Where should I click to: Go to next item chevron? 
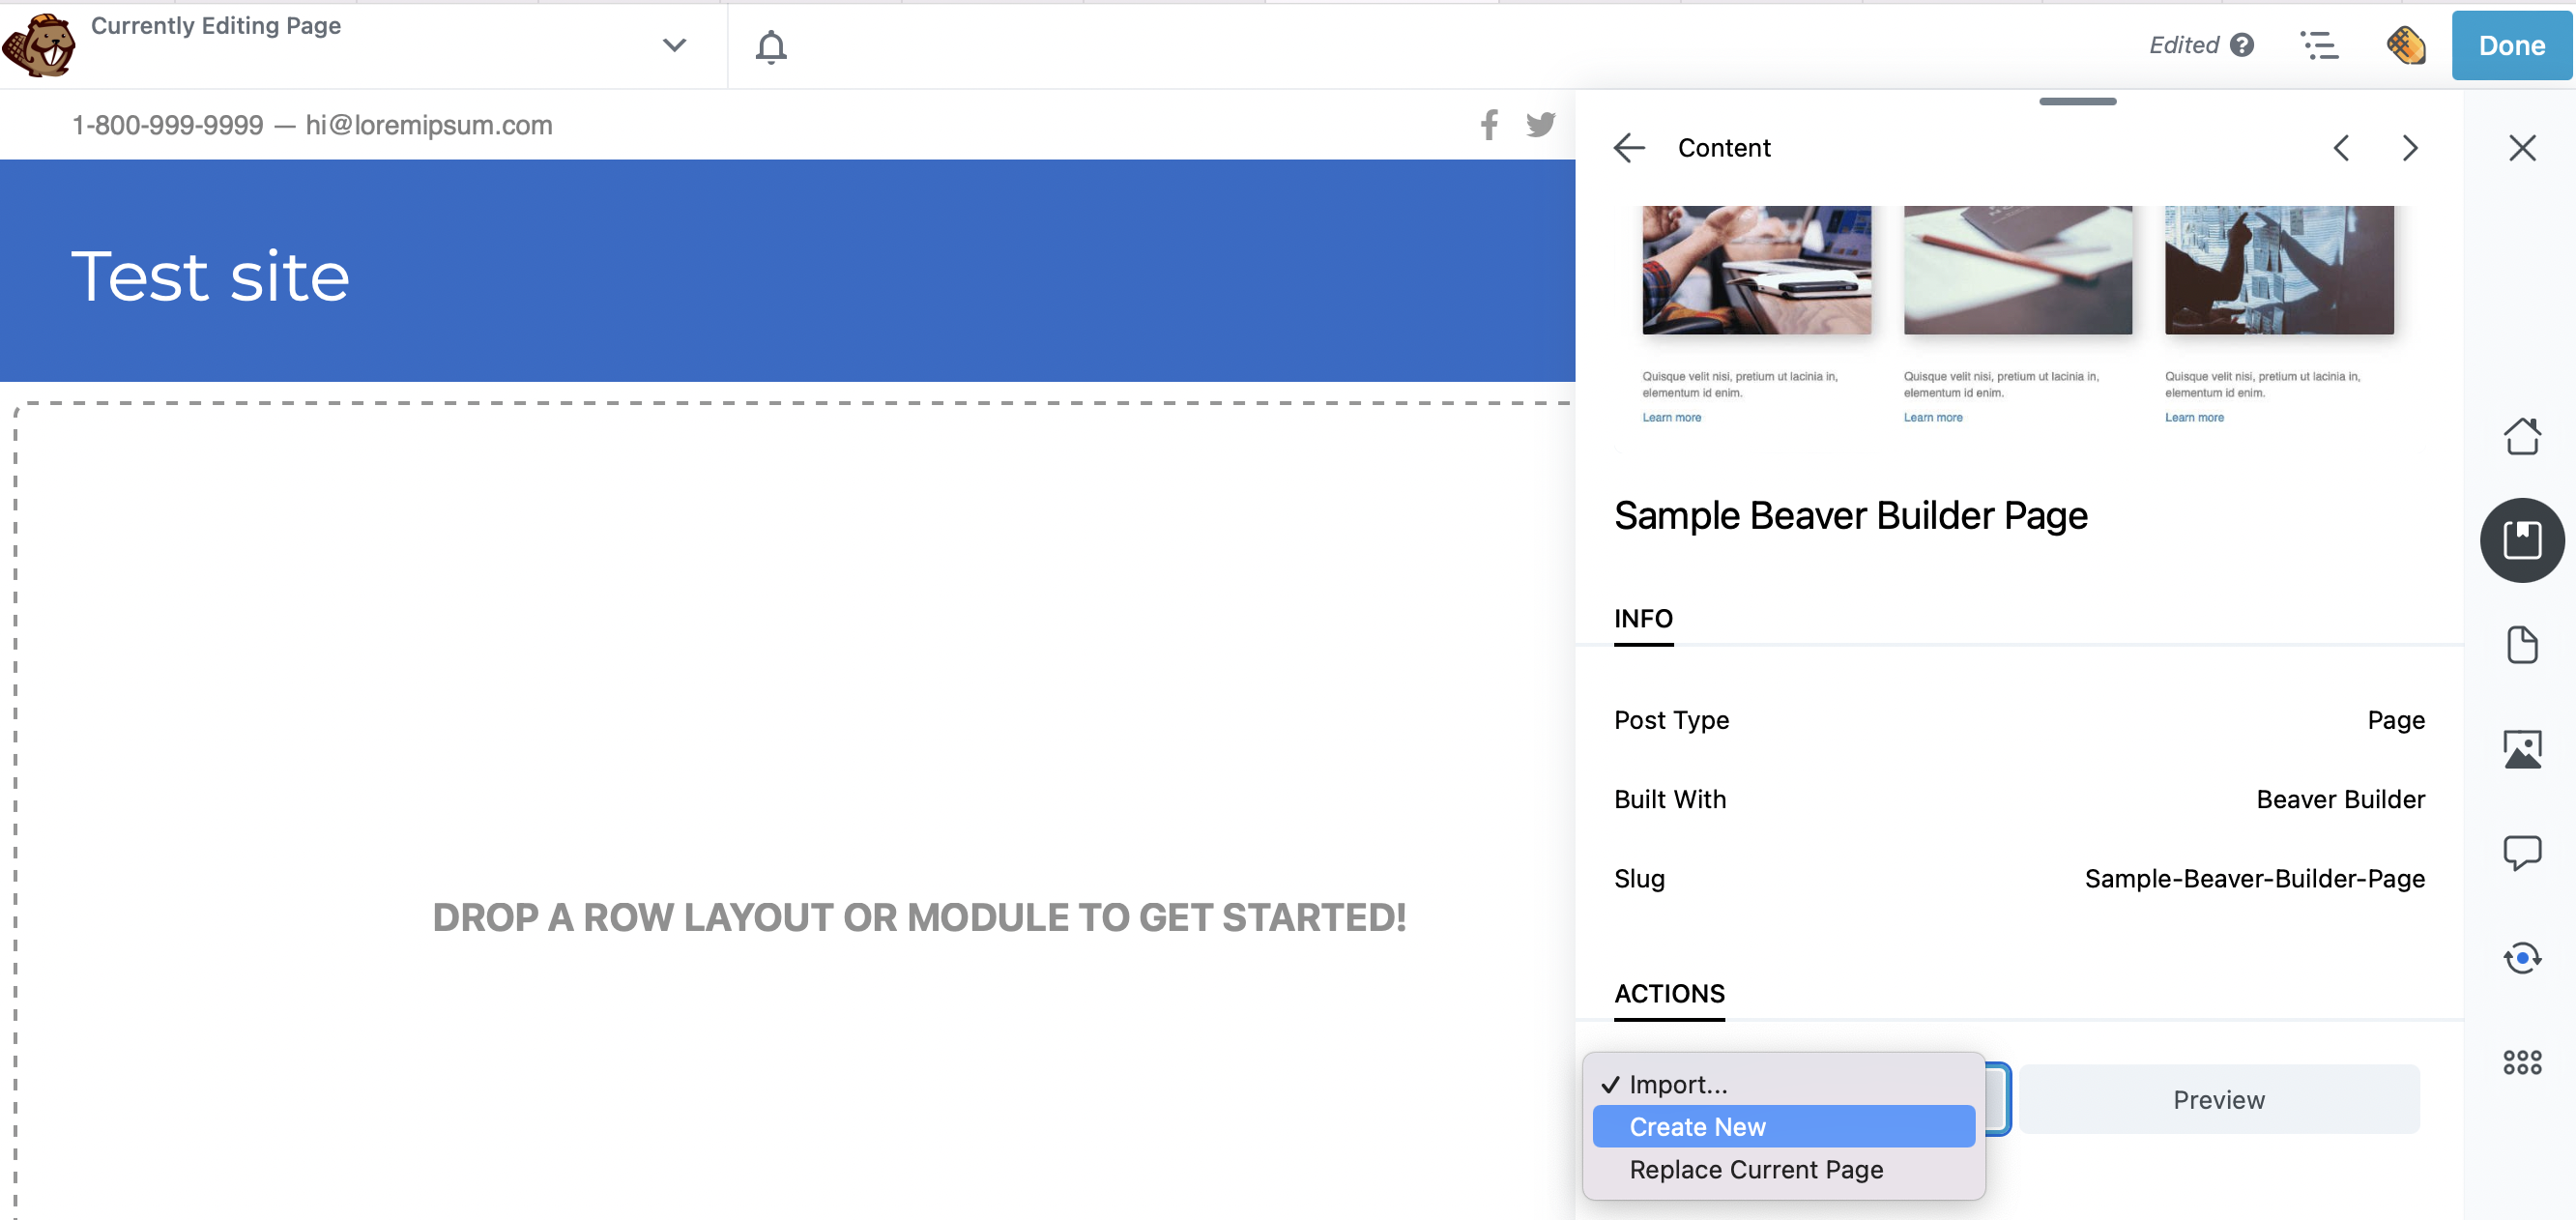2409,148
